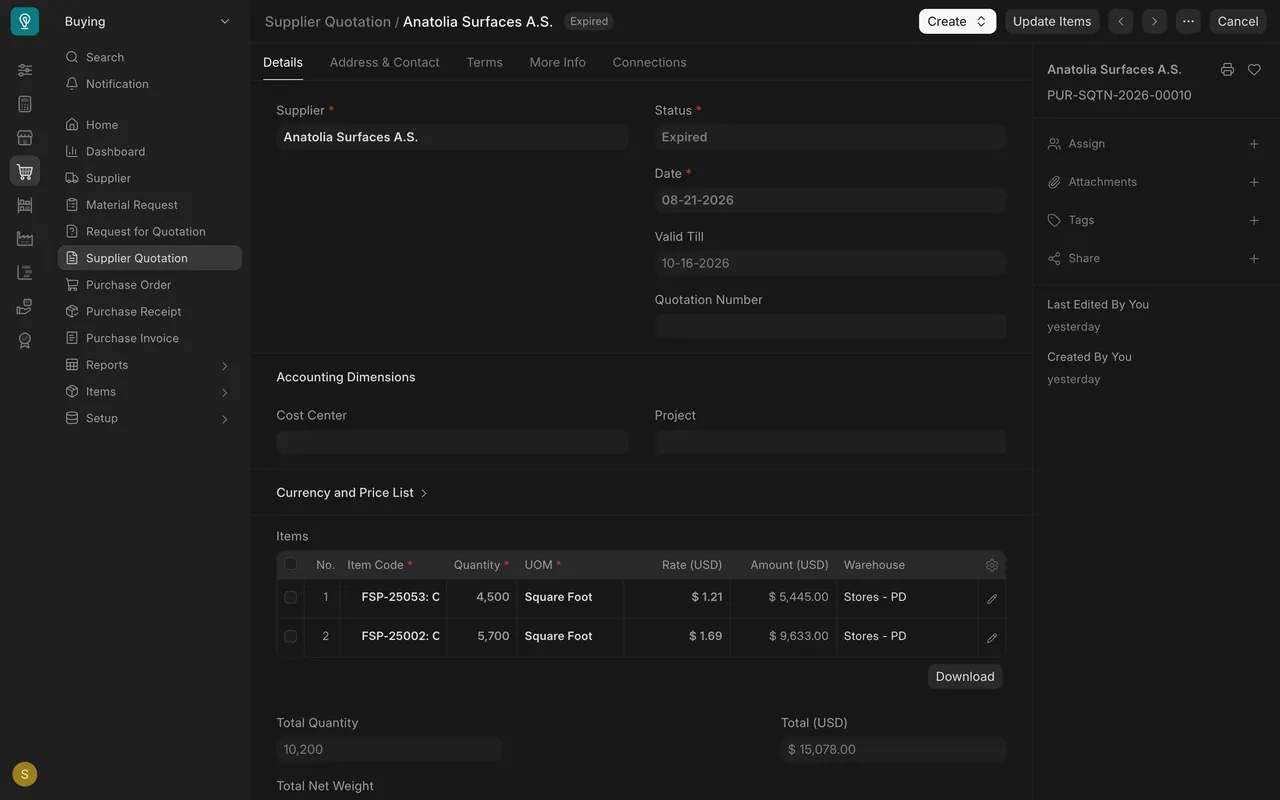Expand the Items sidebar group
The width and height of the screenshot is (1280, 800).
150,392
